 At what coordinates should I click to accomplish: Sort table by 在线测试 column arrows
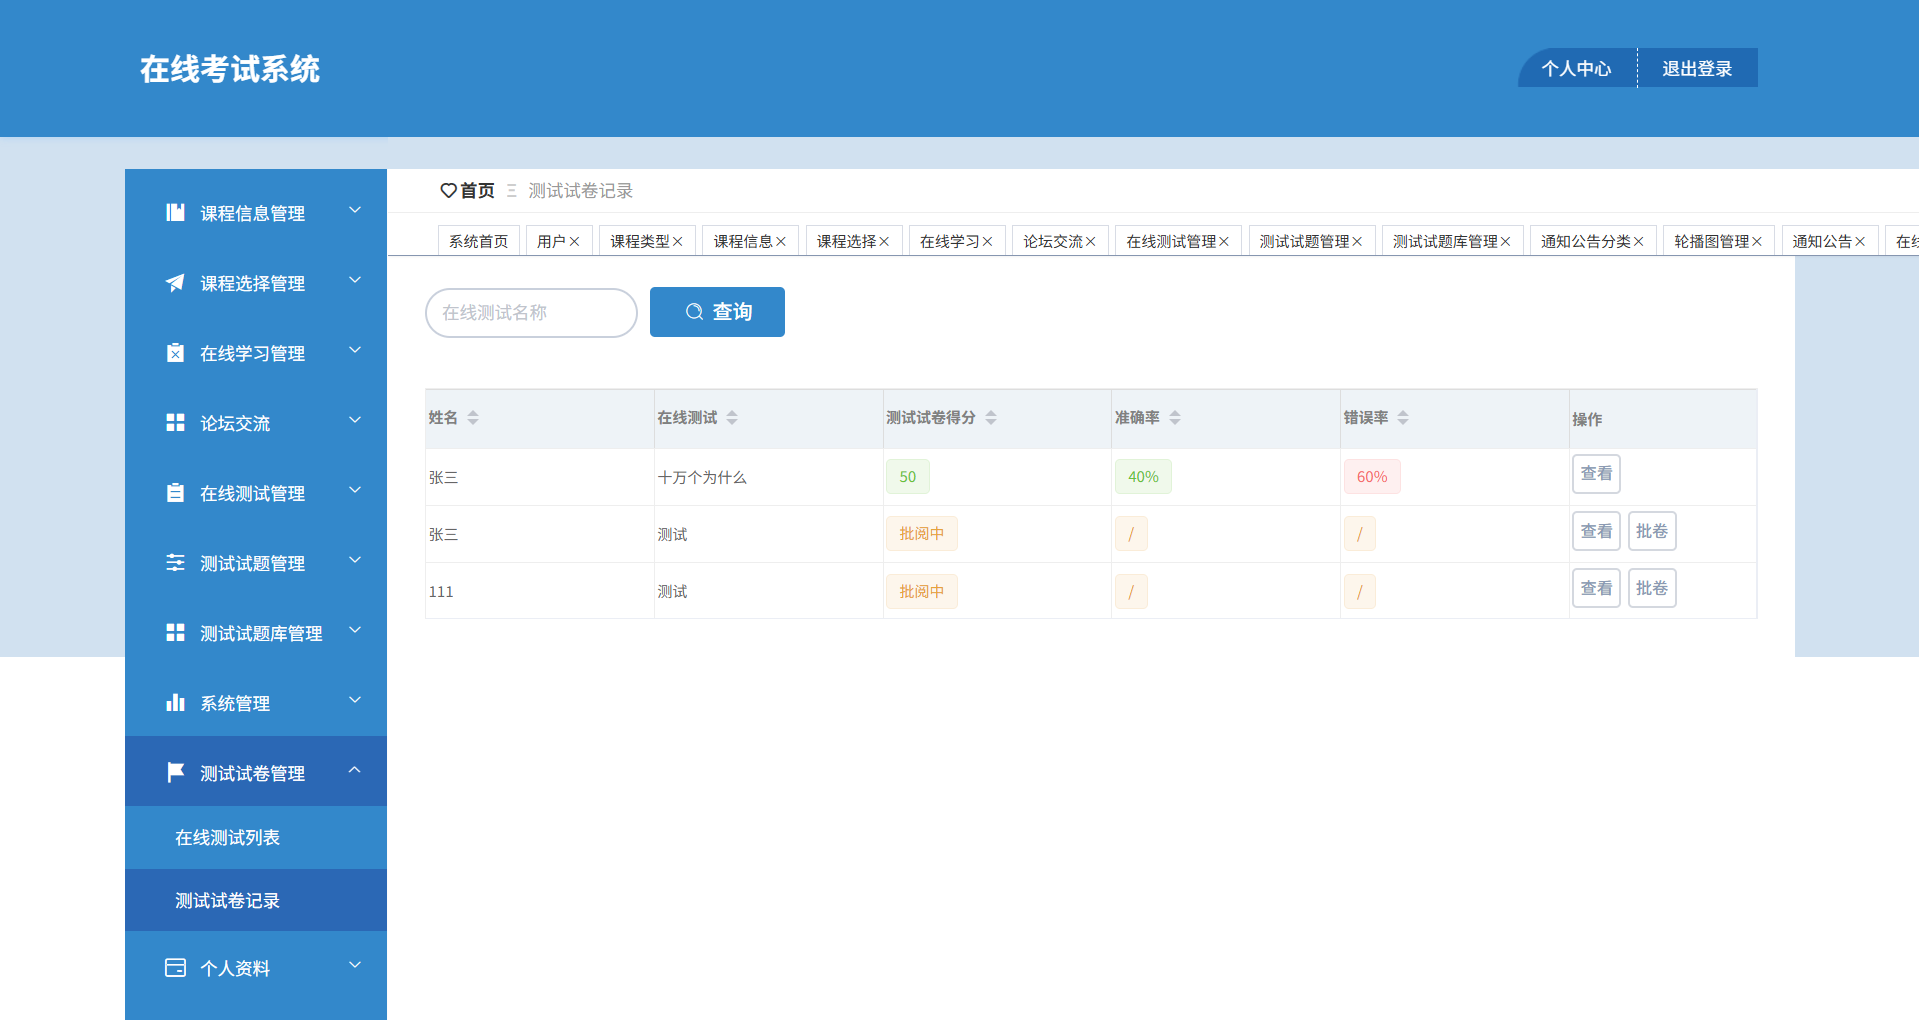point(732,418)
